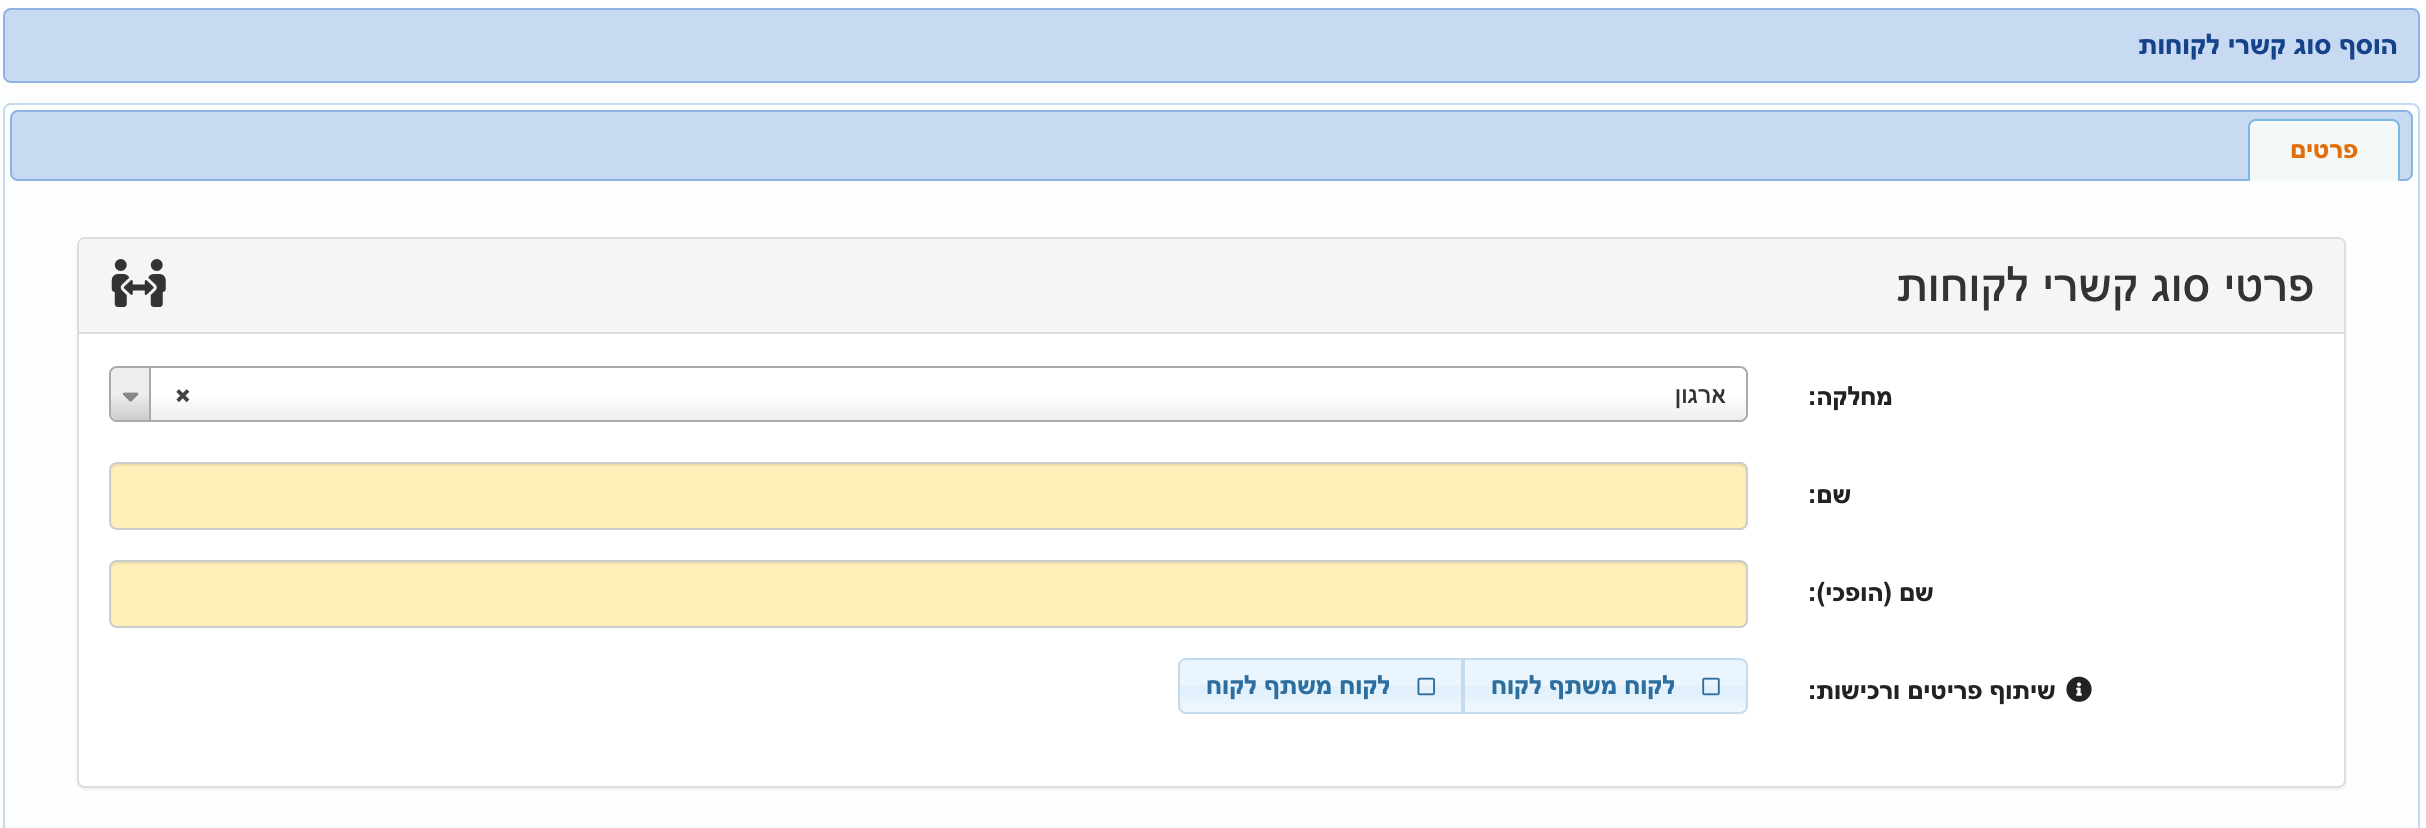Focus the שם (הופכי) input field
Screen dimensions: 2426x828
(x=928, y=594)
